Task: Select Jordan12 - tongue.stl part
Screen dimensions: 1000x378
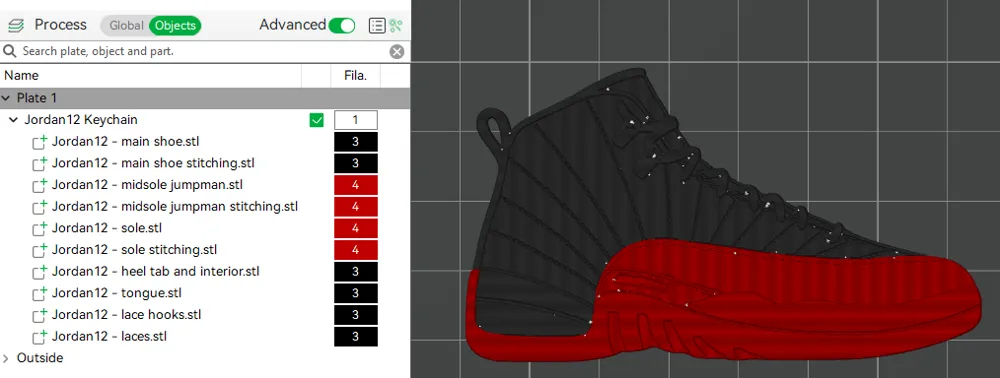Action: tap(117, 293)
